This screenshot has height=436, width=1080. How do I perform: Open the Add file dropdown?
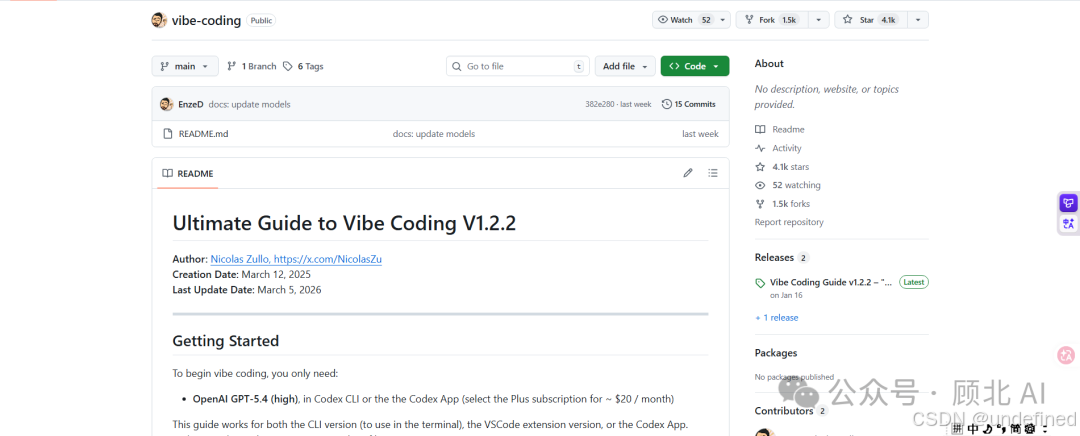pos(625,66)
